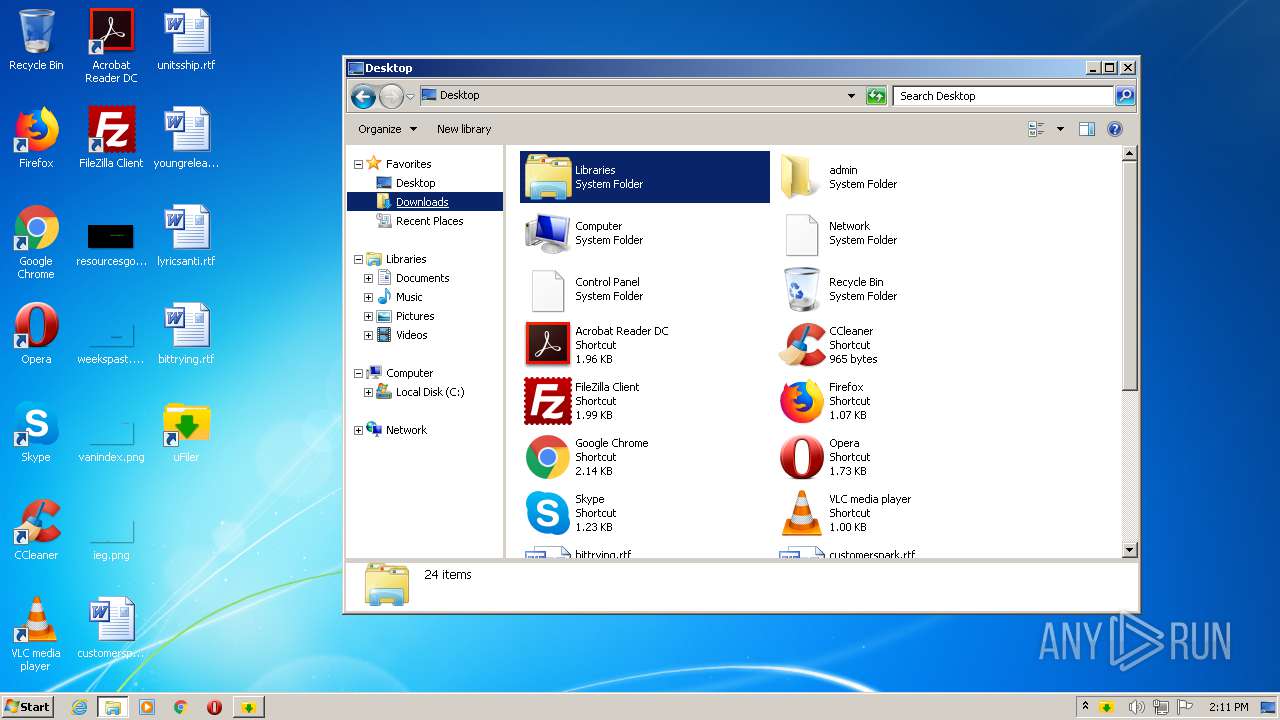Select the Libraries system folder
The image size is (1280, 720).
point(645,177)
